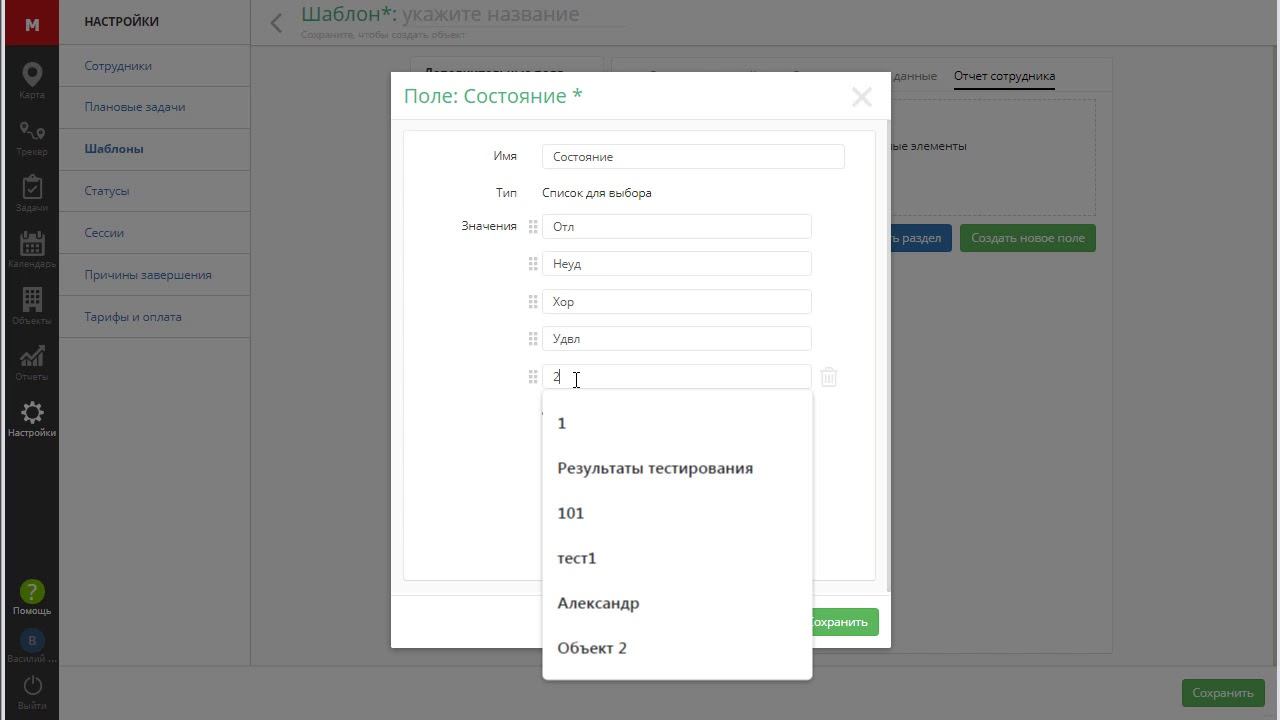This screenshot has height=720, width=1280.
Task: Switch to 'Отчет сотрудника' tab
Action: coord(1004,76)
